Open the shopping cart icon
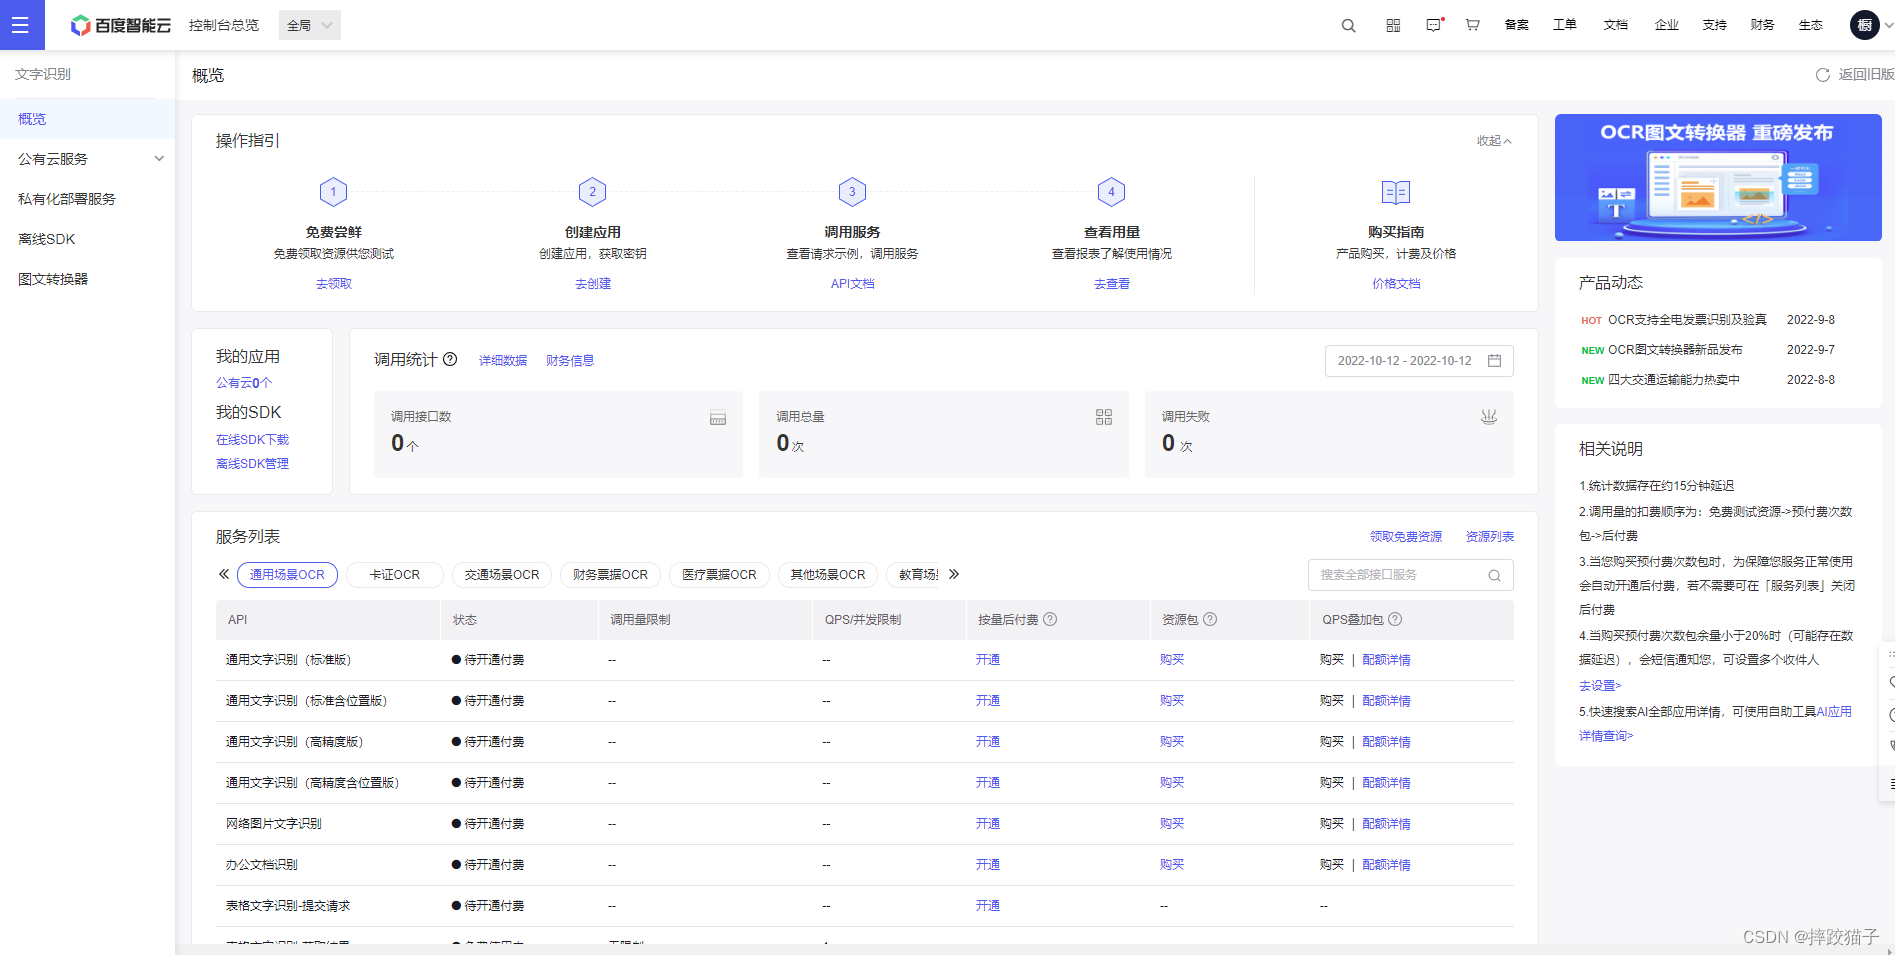Viewport: 1895px width, 955px height. [1472, 26]
